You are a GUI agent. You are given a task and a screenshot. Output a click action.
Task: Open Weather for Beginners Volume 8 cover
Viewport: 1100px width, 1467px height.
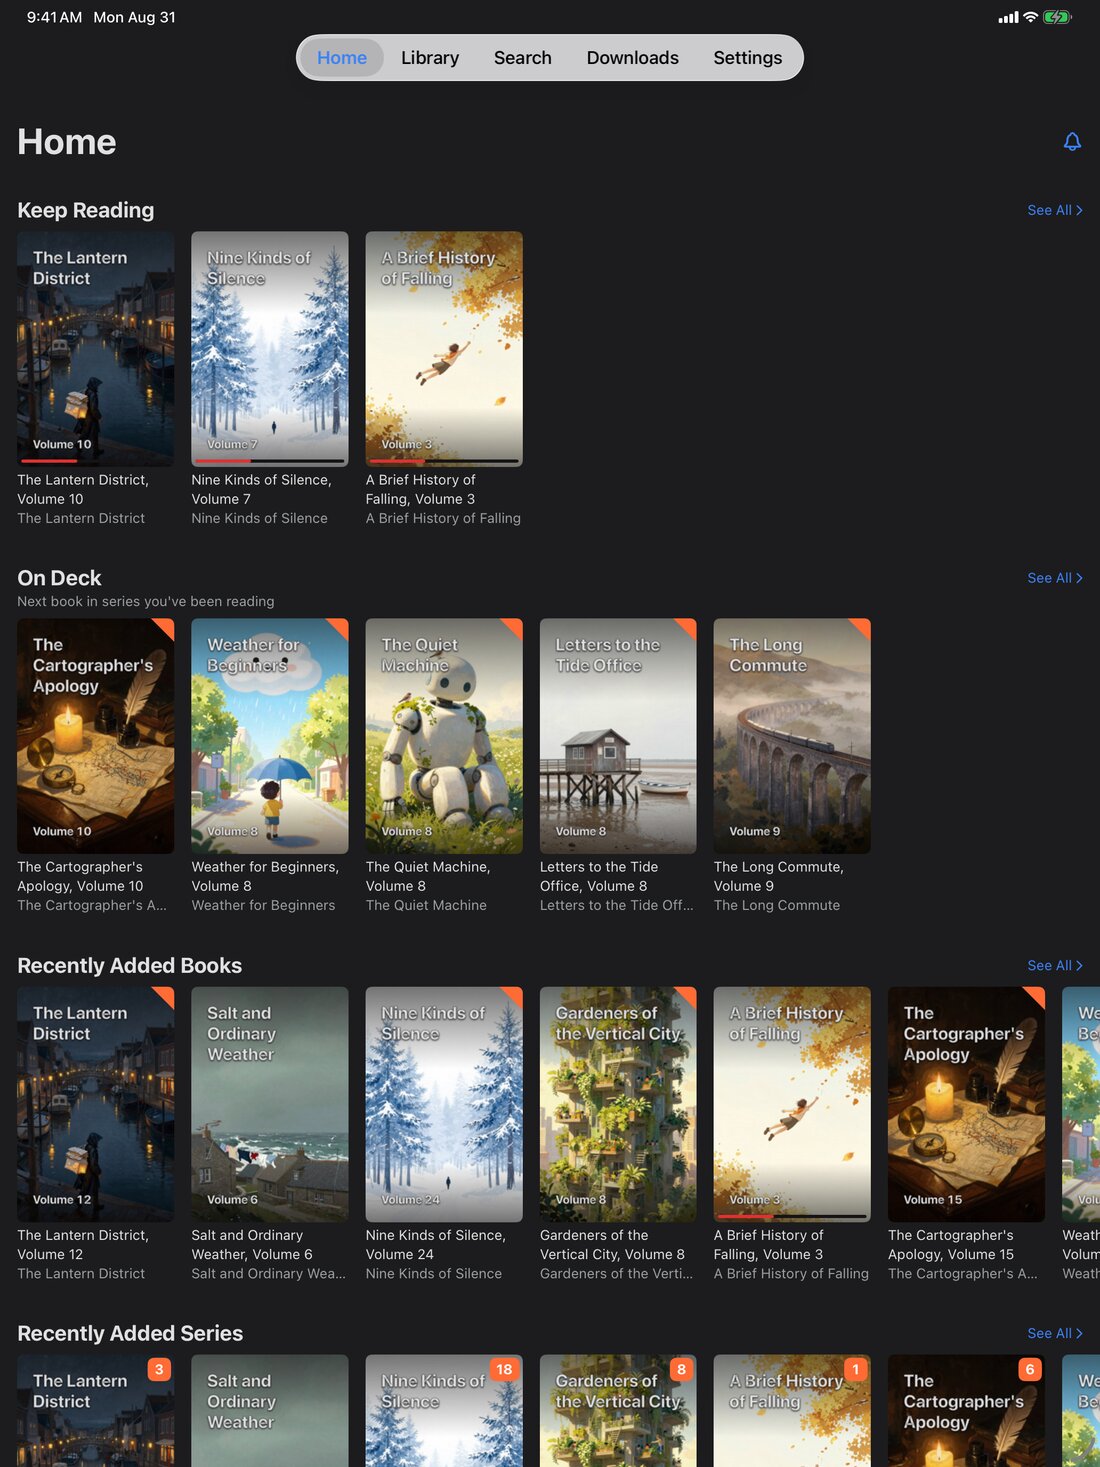[x=270, y=736]
